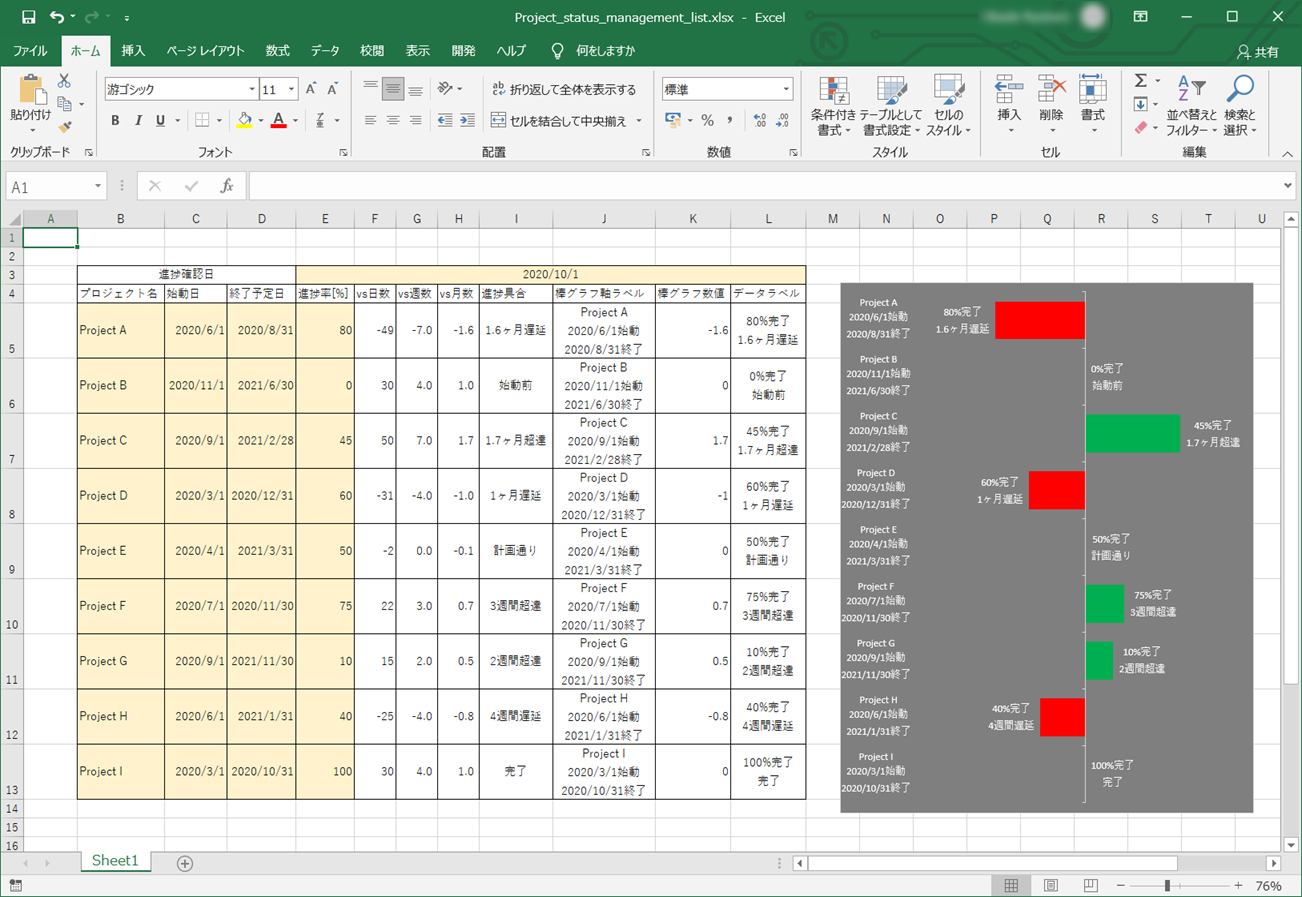Open the number format 標準 dropdown
The height and width of the screenshot is (897, 1302).
(x=786, y=90)
